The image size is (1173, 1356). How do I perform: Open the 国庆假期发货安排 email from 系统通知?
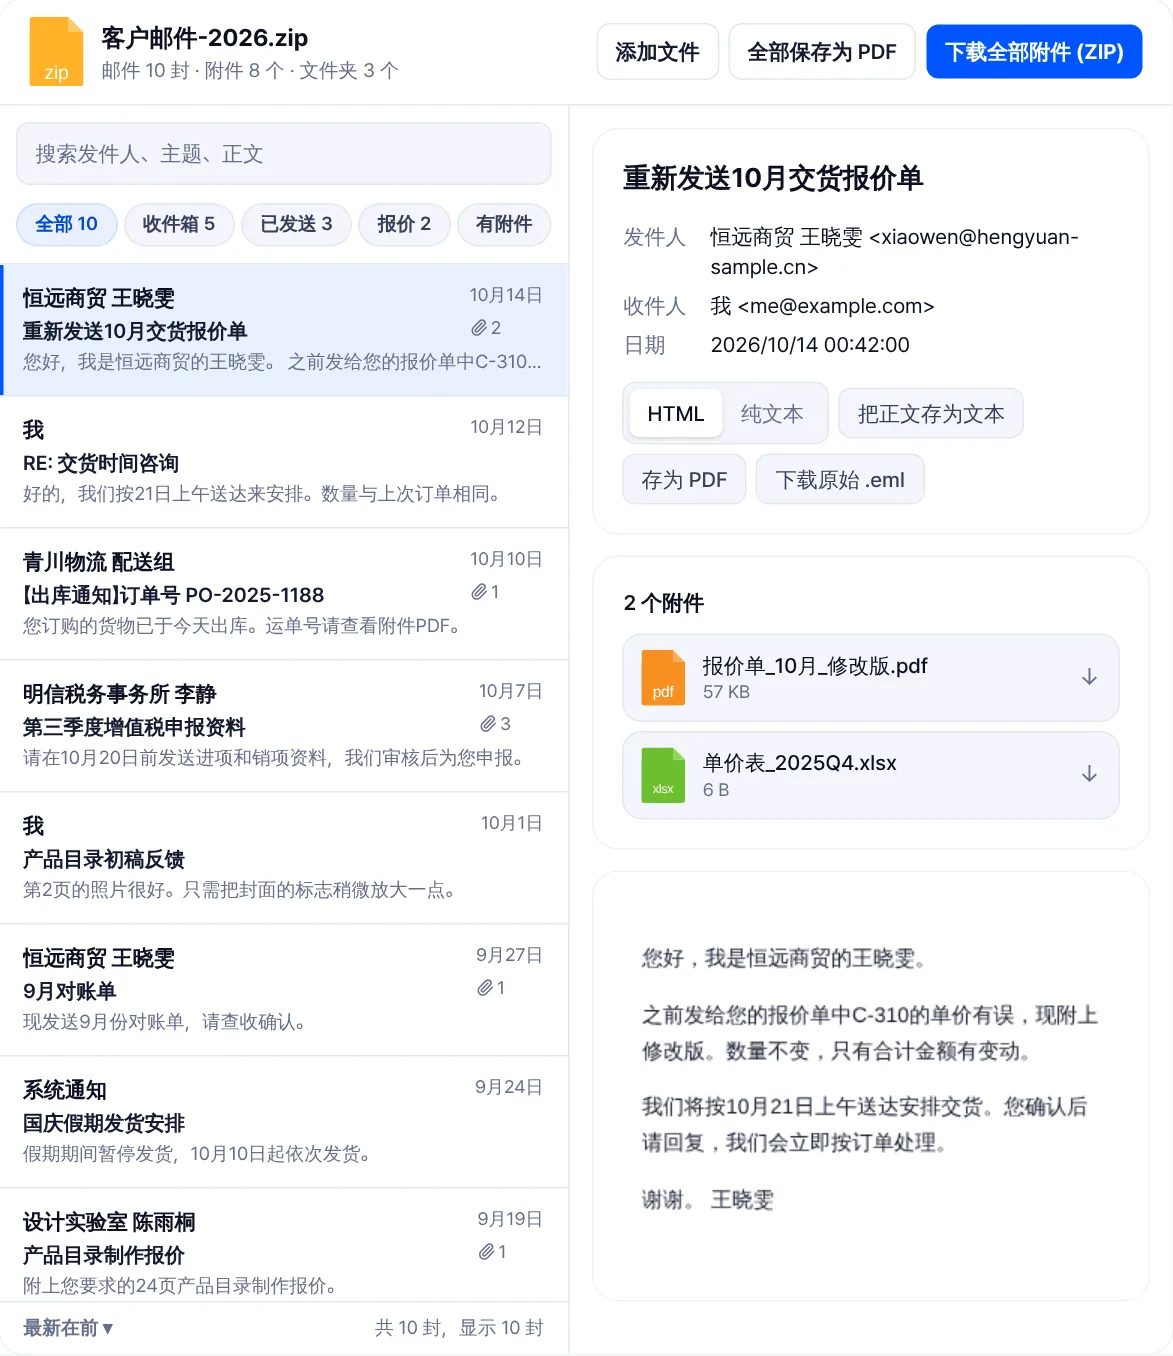click(284, 1122)
